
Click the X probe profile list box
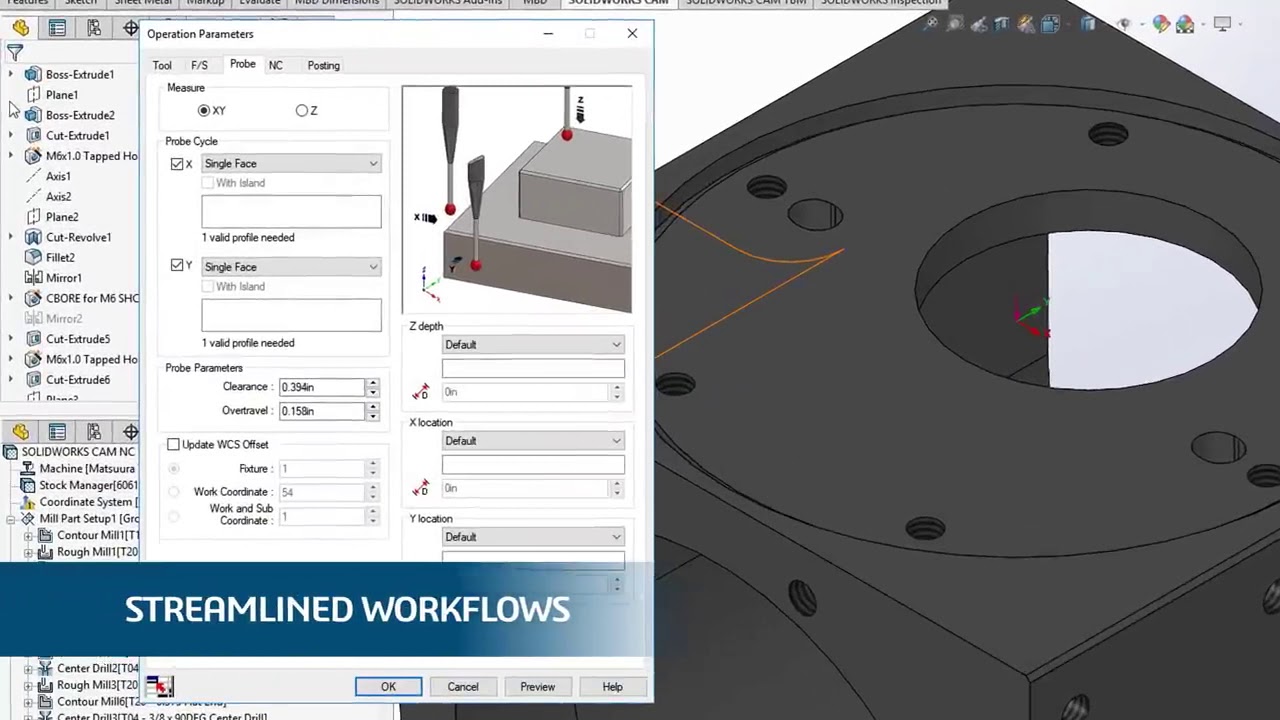(x=291, y=211)
